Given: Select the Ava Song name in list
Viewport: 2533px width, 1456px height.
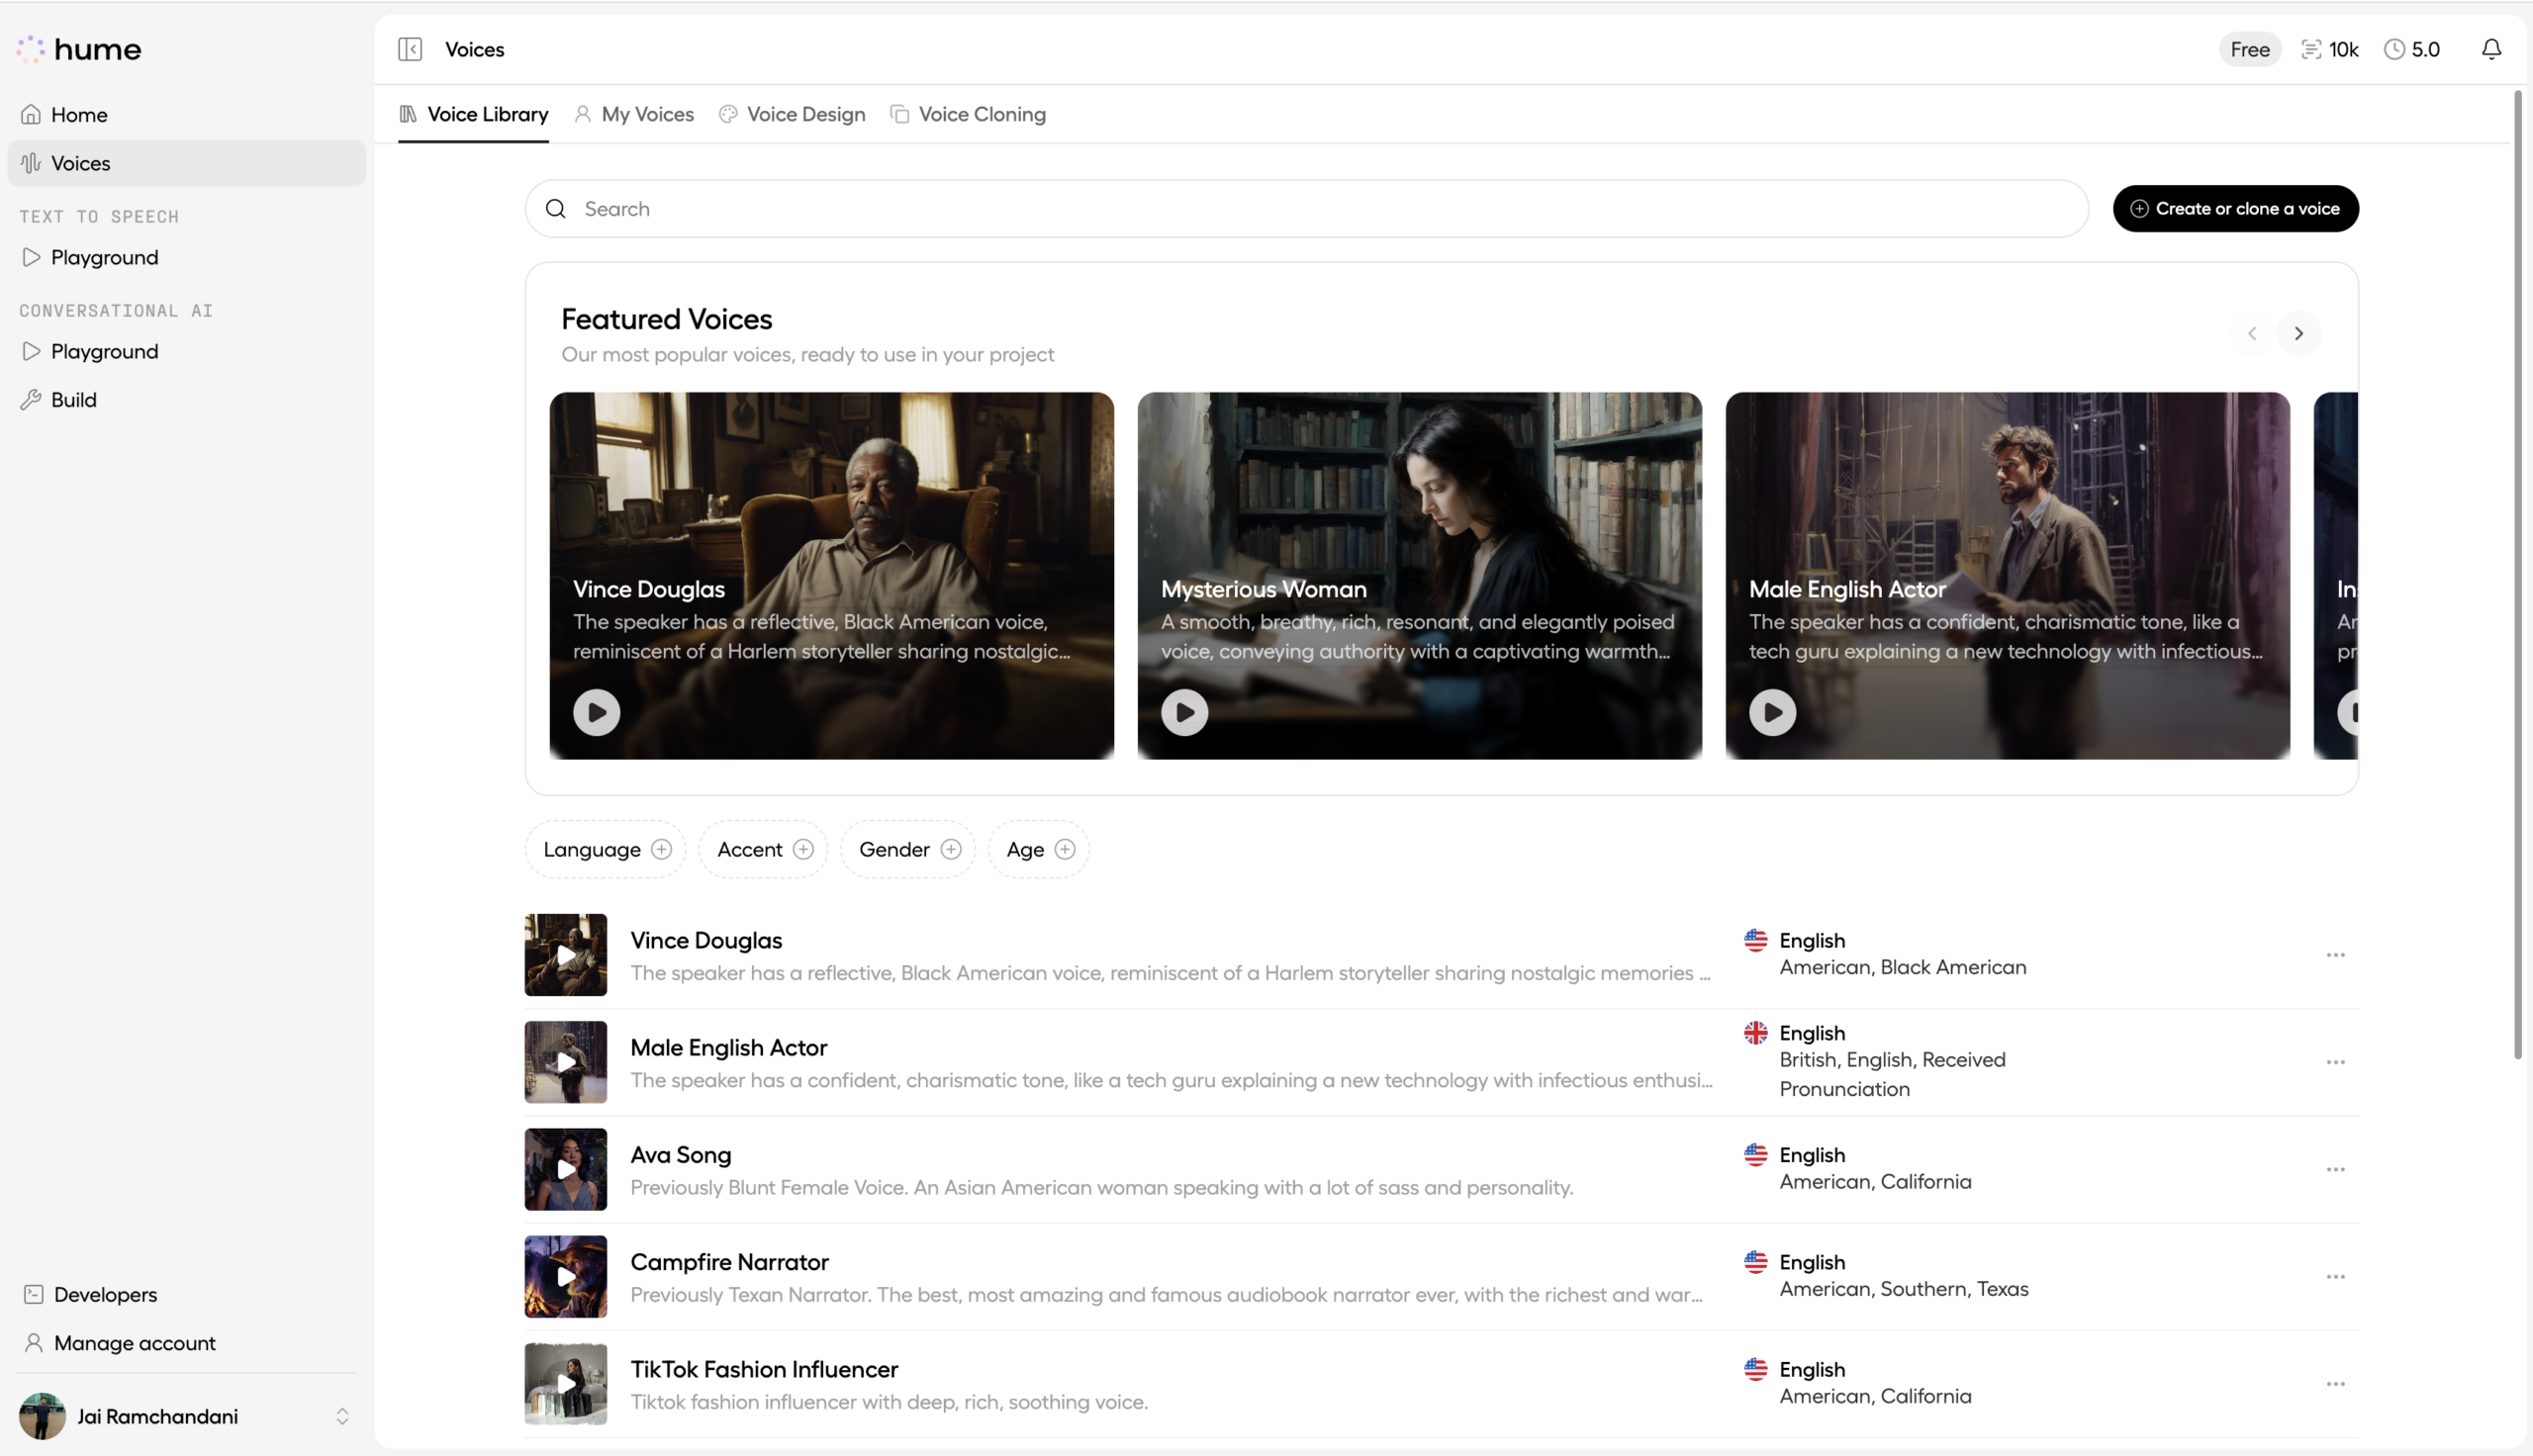Looking at the screenshot, I should (x=680, y=1154).
